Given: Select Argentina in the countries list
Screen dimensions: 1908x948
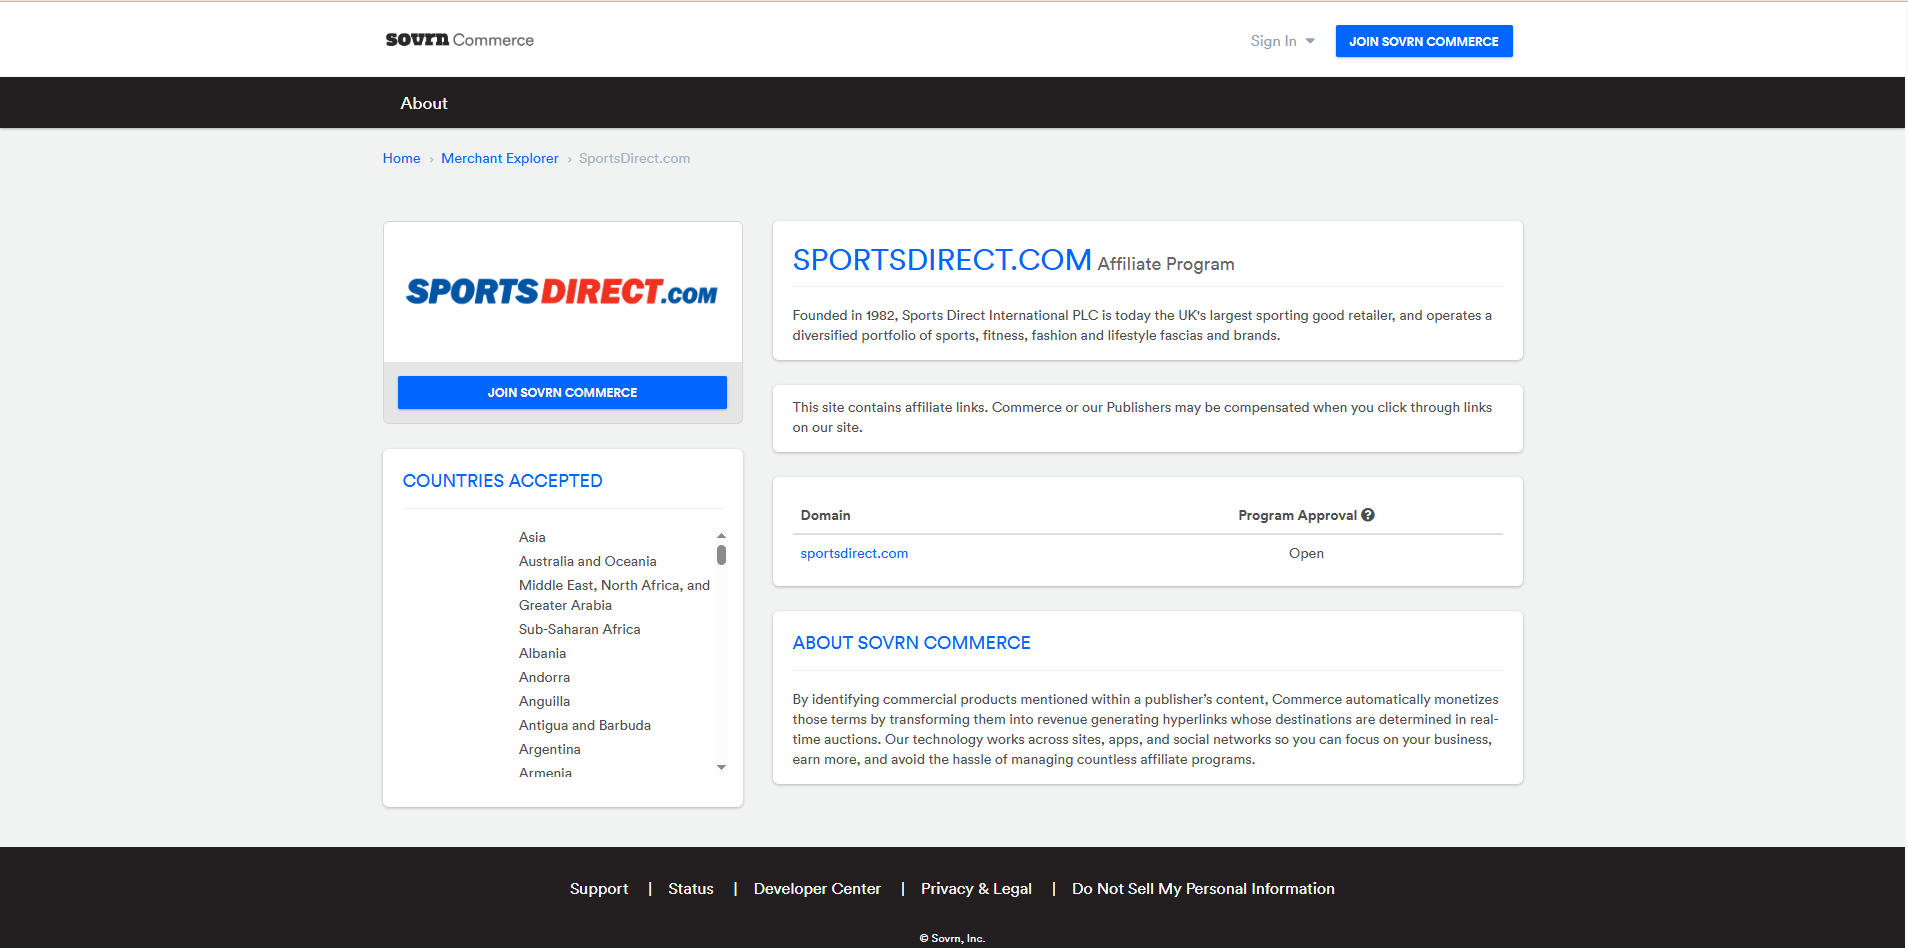Looking at the screenshot, I should [x=549, y=749].
